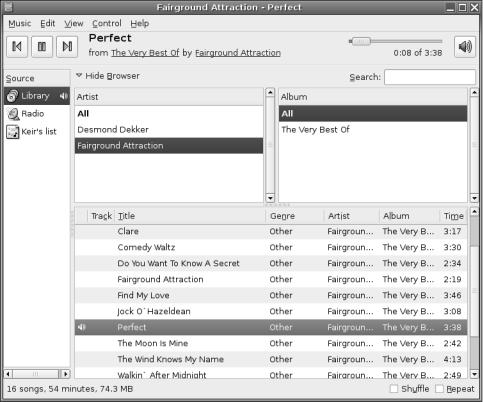483x402 pixels.
Task: Open the Edit menu
Action: (48, 23)
